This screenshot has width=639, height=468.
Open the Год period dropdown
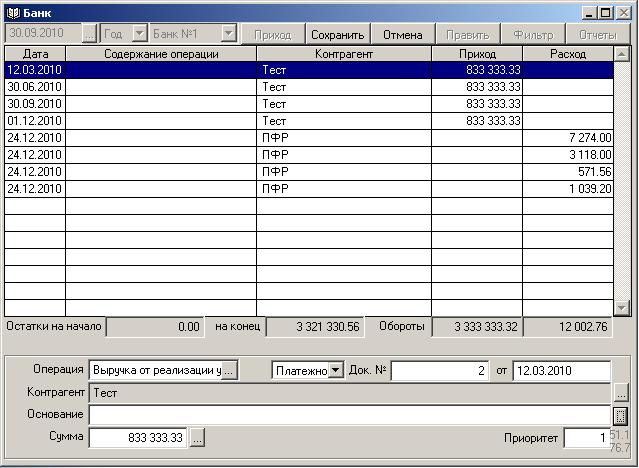(x=138, y=34)
